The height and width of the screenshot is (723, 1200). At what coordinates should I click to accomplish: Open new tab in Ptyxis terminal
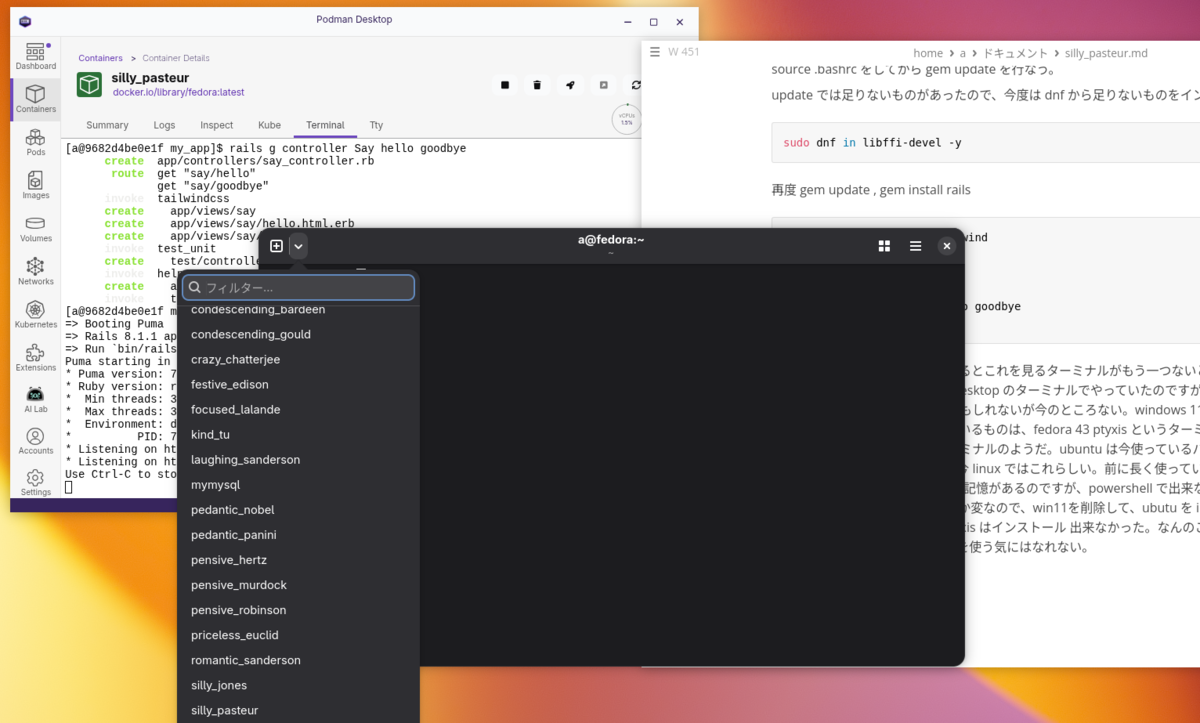(x=277, y=246)
